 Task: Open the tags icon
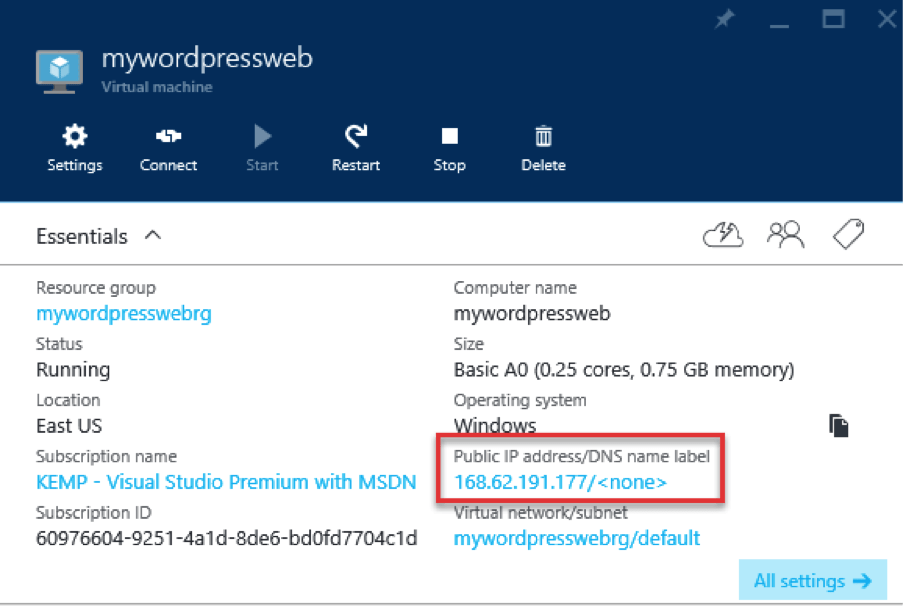(848, 235)
